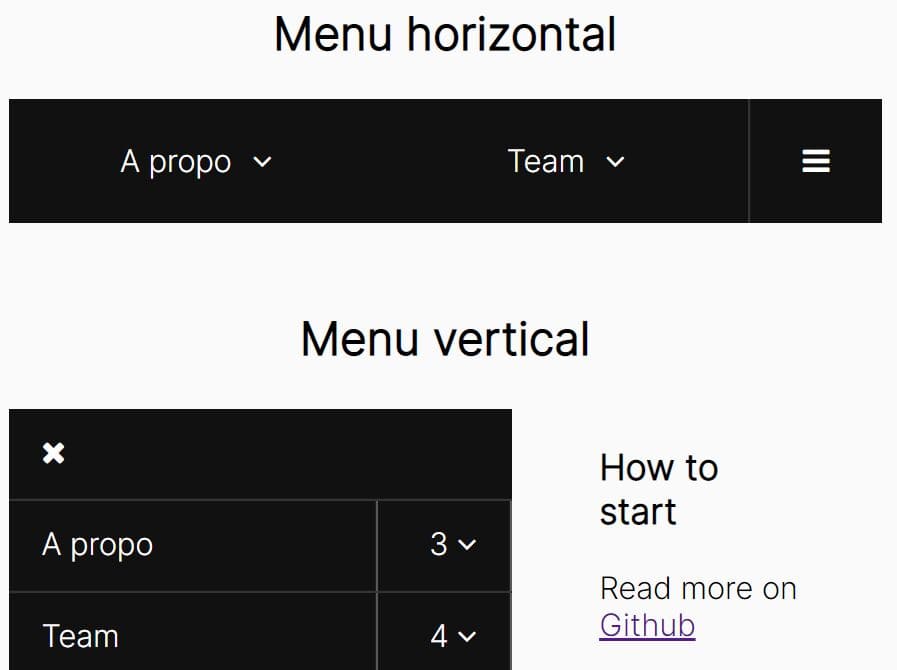Open the hamburger menu in horizontal bar
This screenshot has width=897, height=670.
click(816, 161)
